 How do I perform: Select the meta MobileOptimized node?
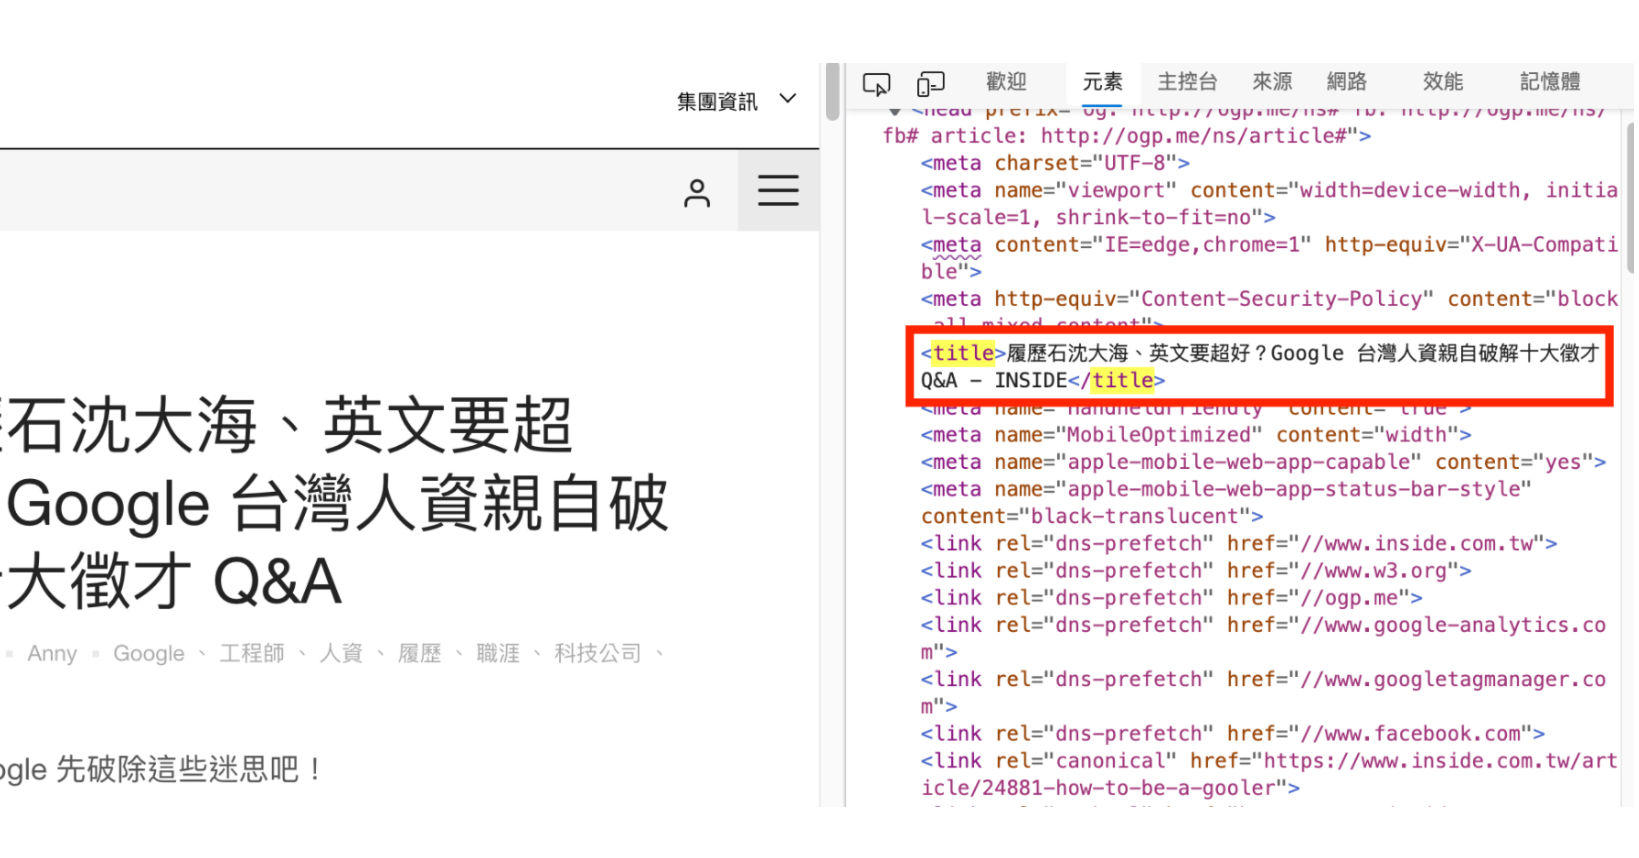1196,435
